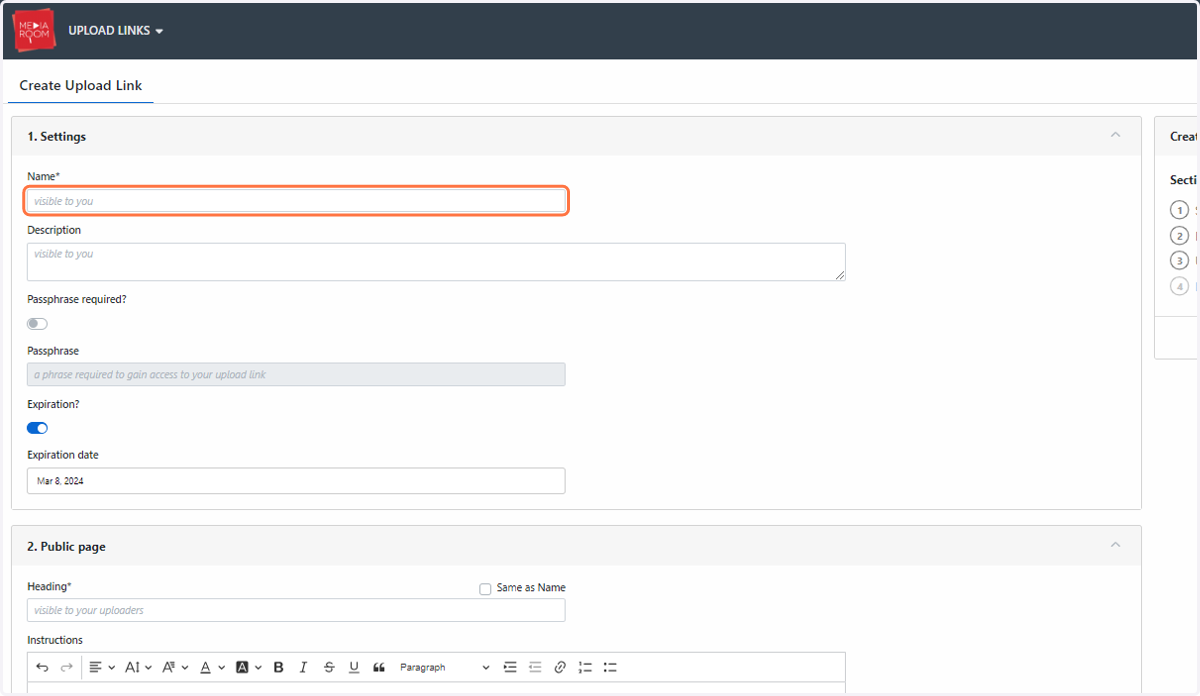Decrease indent in Instructions editor
1200x696 pixels.
point(535,667)
